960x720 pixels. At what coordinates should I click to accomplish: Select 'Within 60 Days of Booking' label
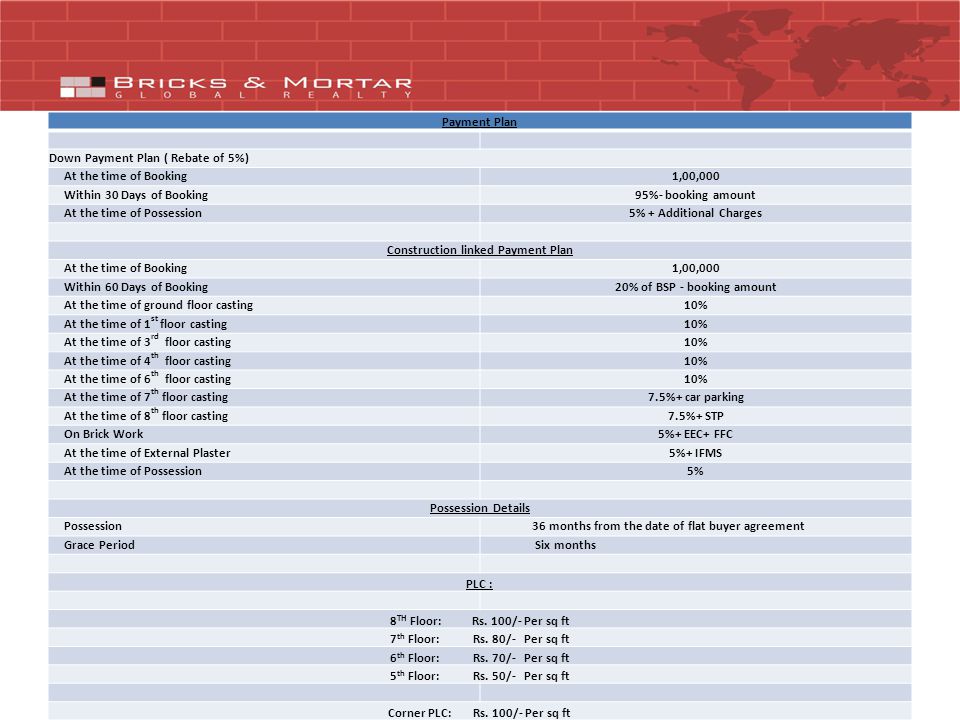136,287
